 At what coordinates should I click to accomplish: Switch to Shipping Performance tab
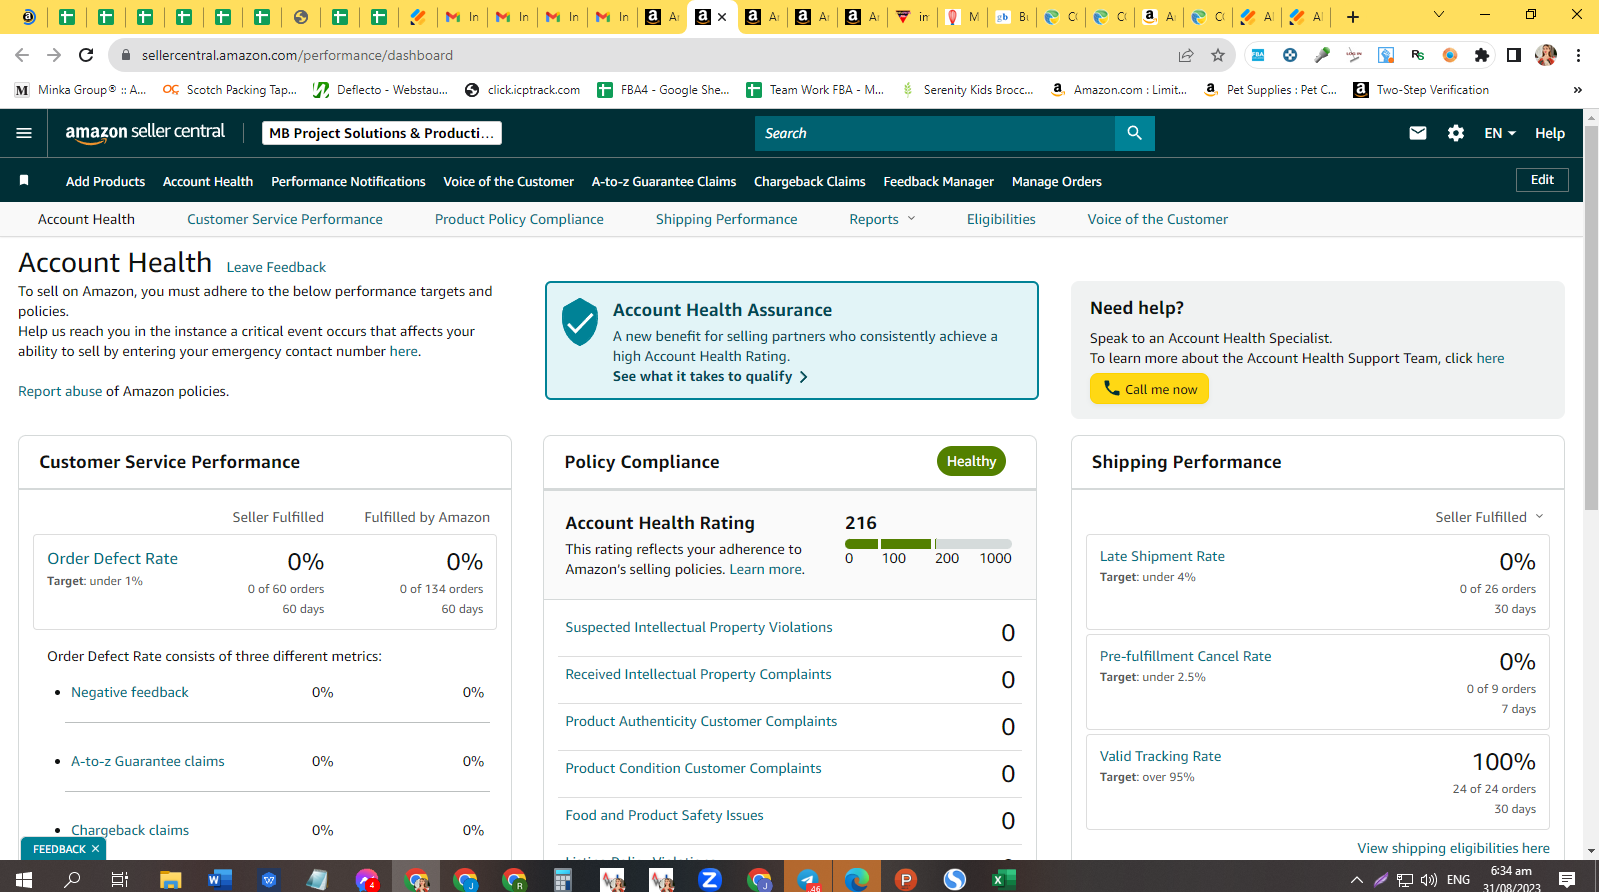(x=727, y=219)
